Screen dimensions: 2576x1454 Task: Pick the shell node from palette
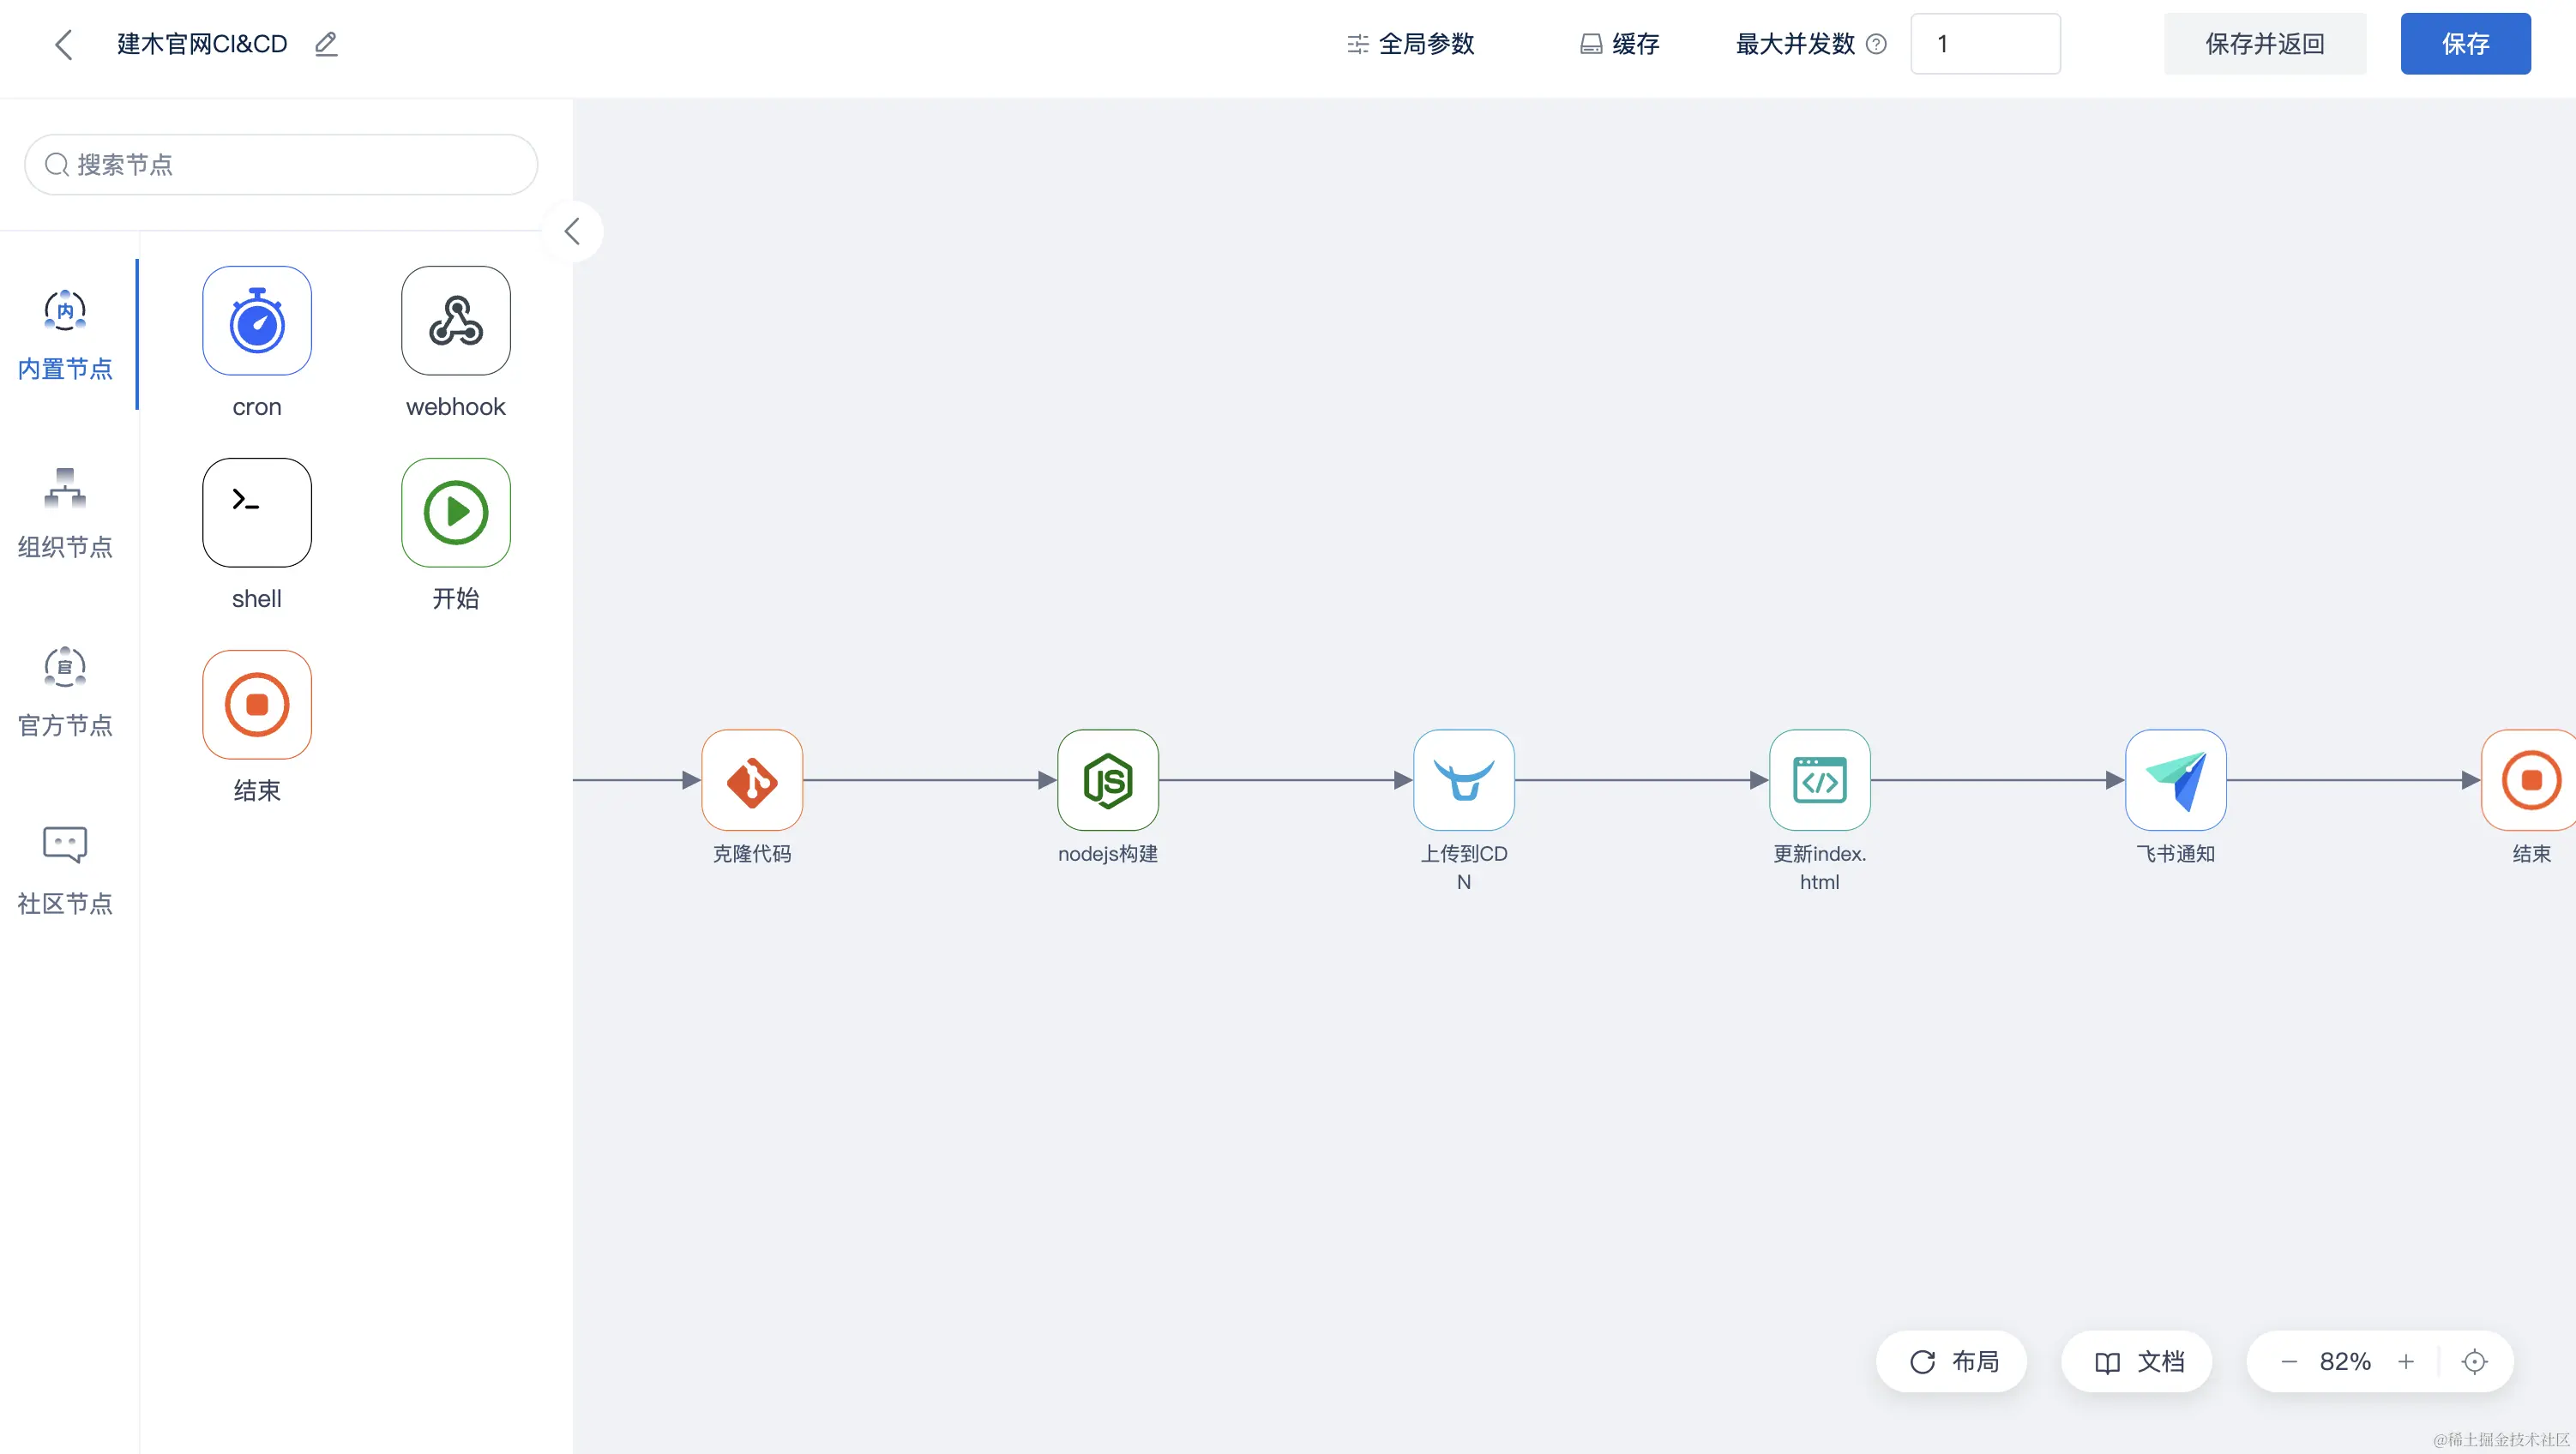point(257,512)
